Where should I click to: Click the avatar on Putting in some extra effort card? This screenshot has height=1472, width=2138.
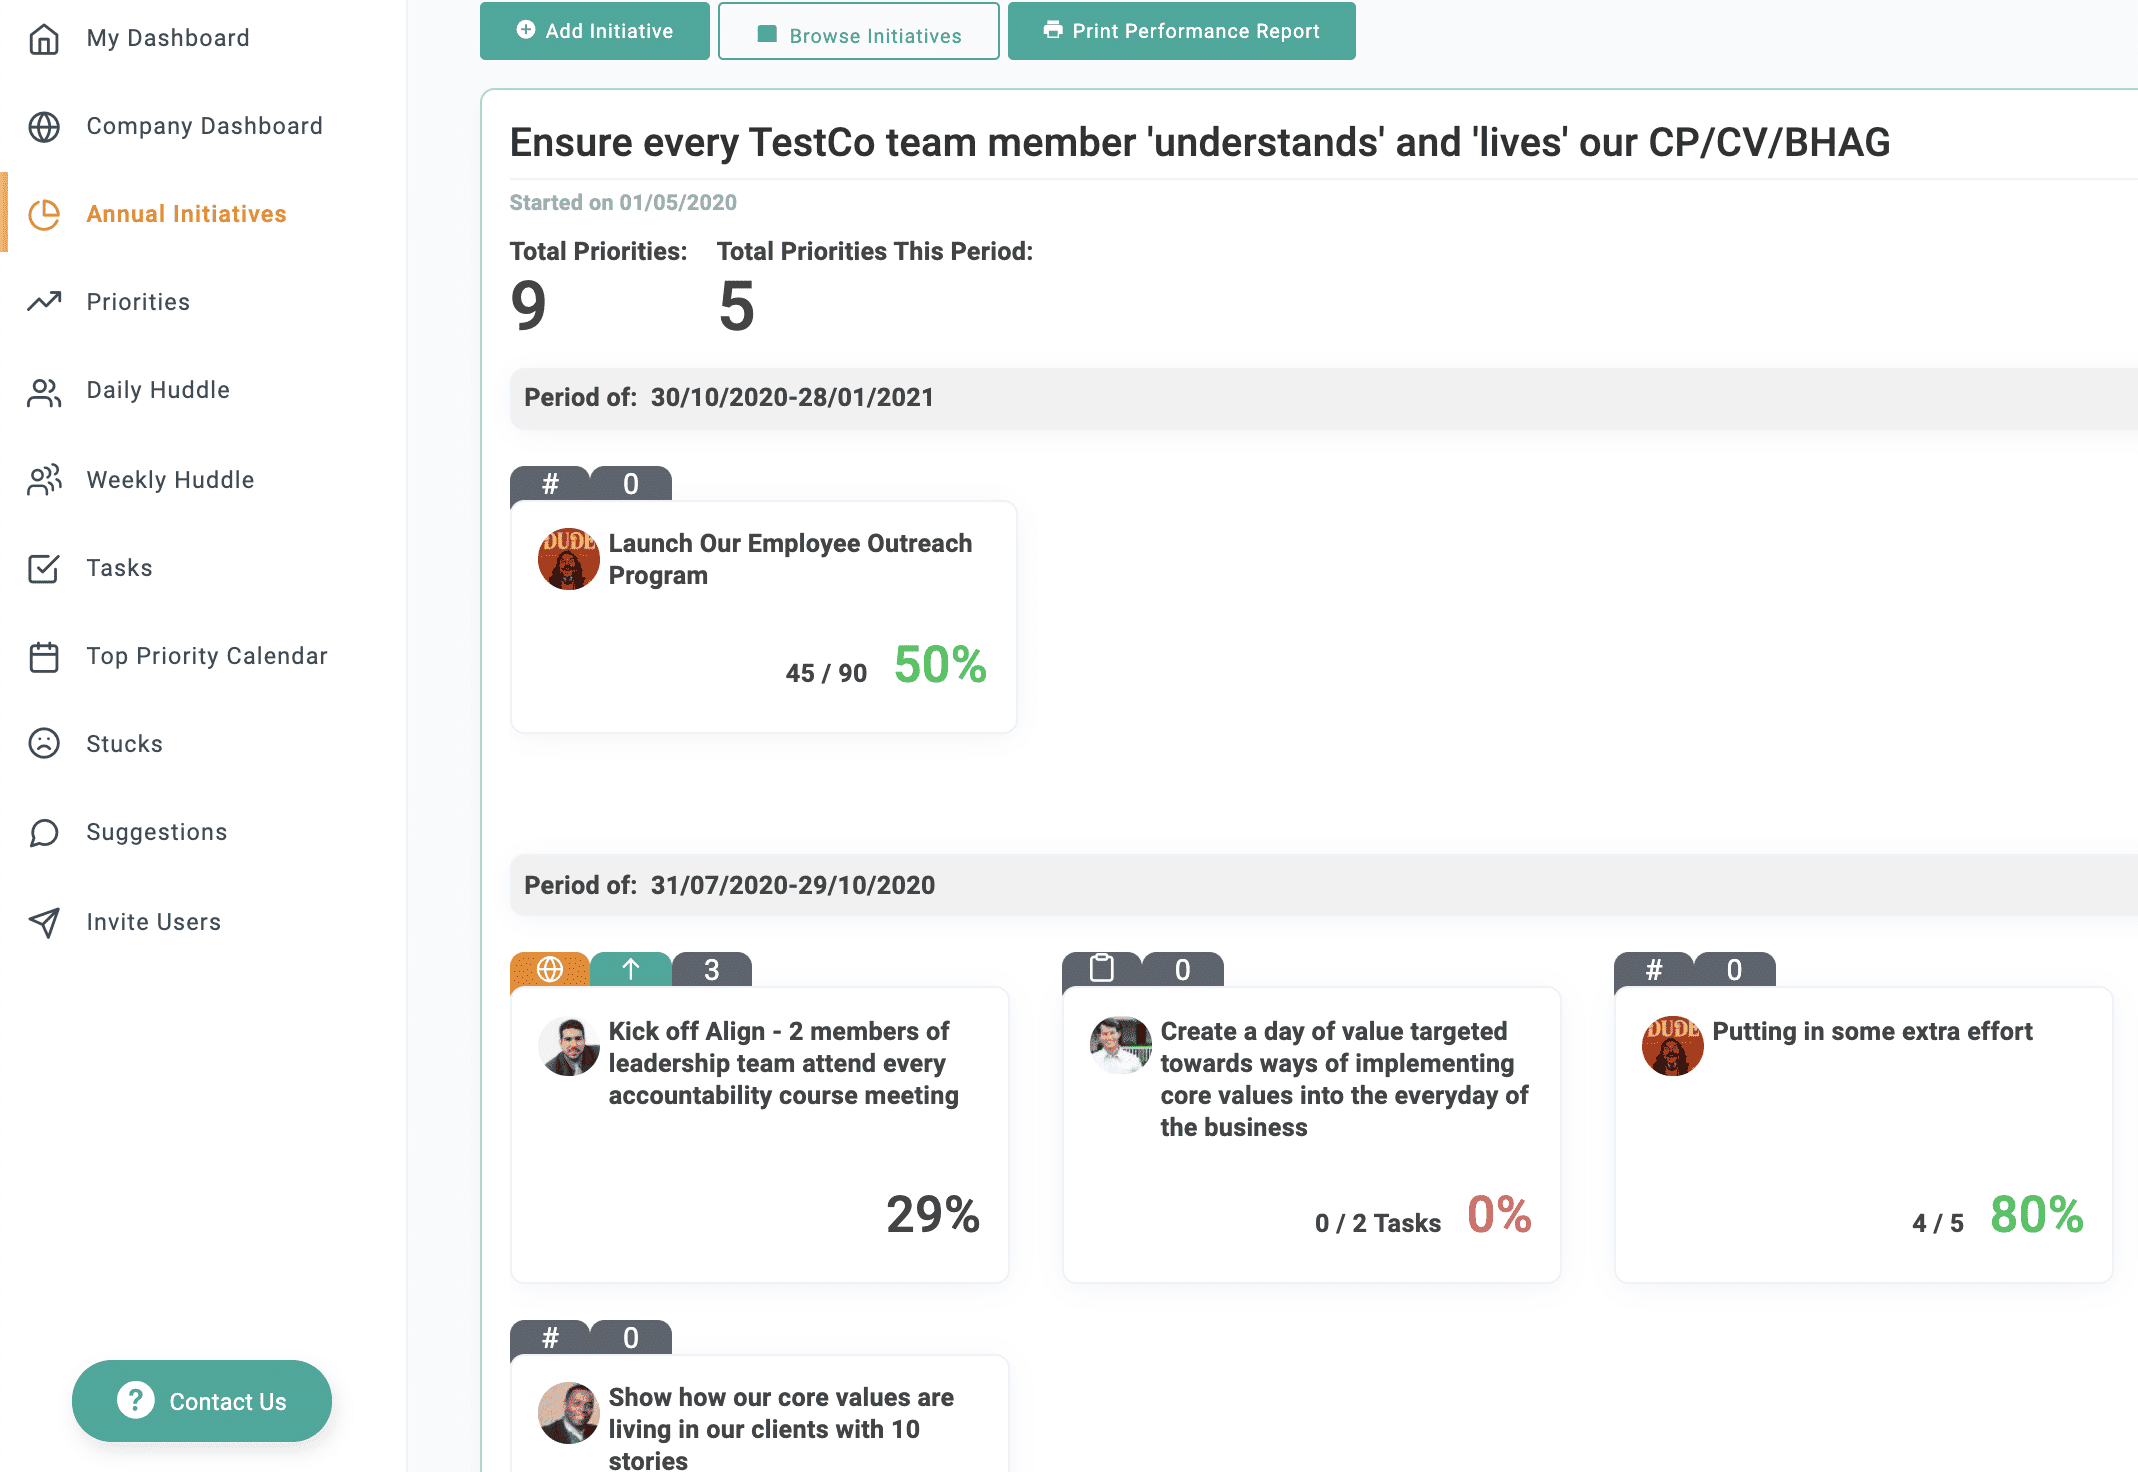(1672, 1046)
